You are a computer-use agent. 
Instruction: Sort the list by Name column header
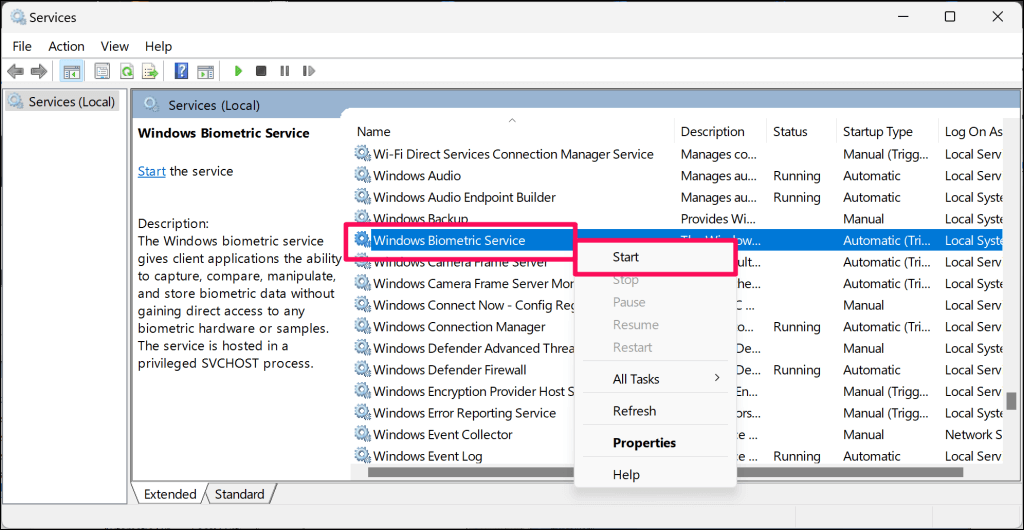[374, 131]
